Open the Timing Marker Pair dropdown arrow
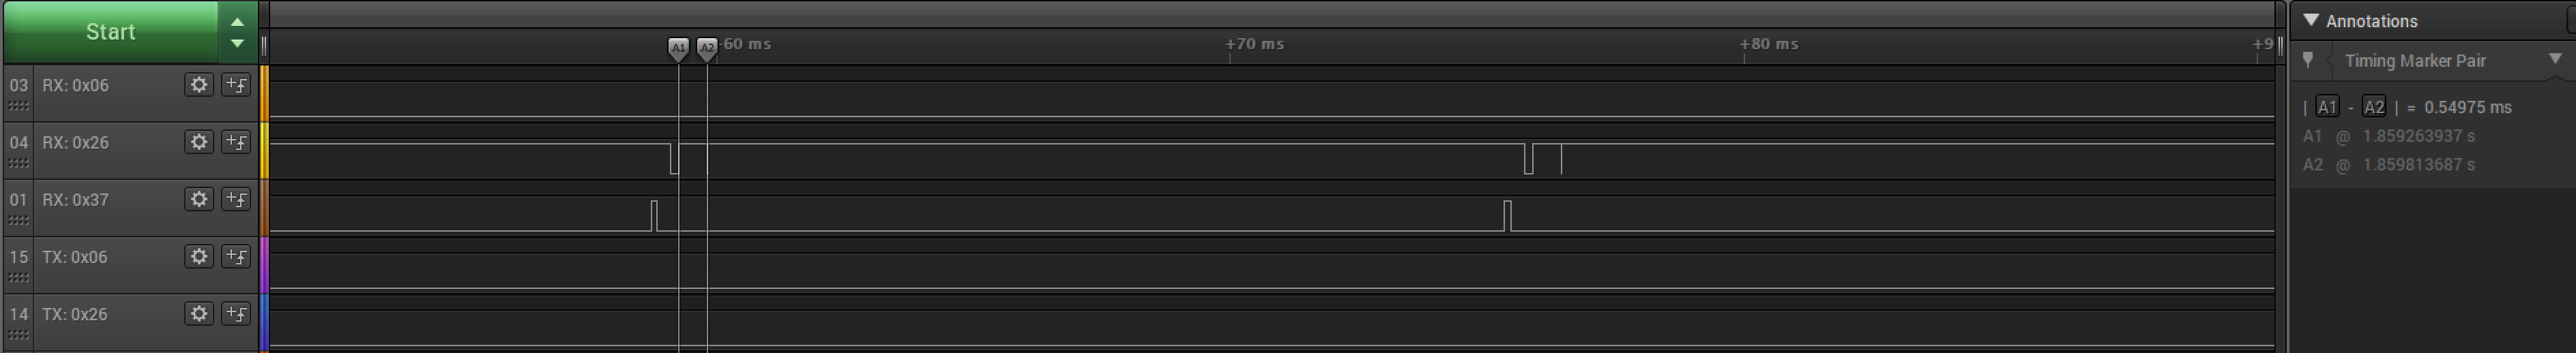Viewport: 2576px width, 353px height. point(2554,60)
